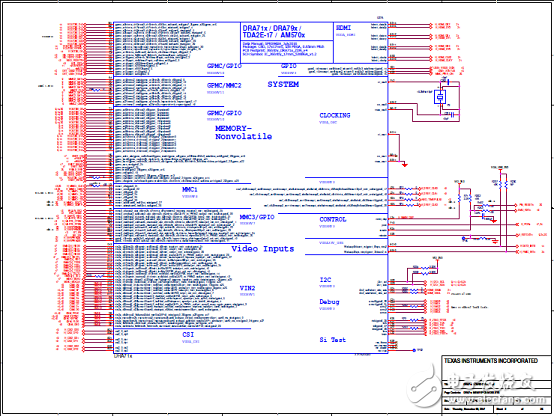
Task: Click the MMC1 section label
Action: [190, 190]
